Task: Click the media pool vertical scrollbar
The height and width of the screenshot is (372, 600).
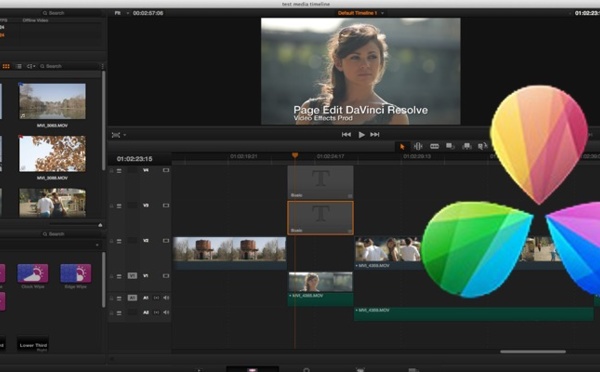Action: 103,121
